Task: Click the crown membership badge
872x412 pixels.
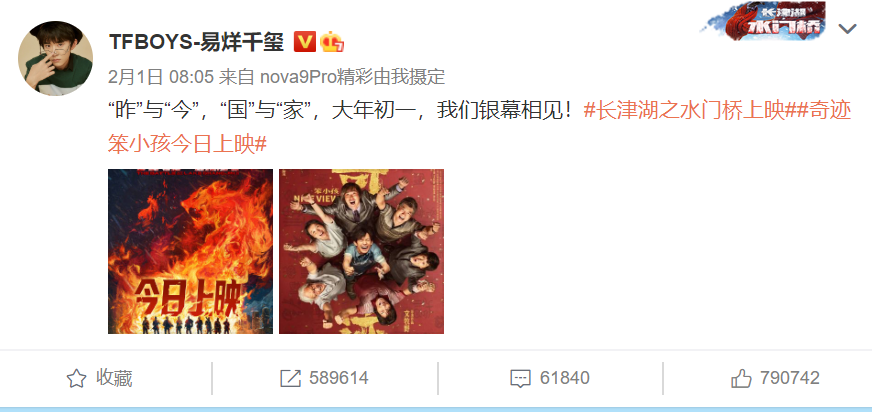Action: pyautogui.click(x=332, y=42)
